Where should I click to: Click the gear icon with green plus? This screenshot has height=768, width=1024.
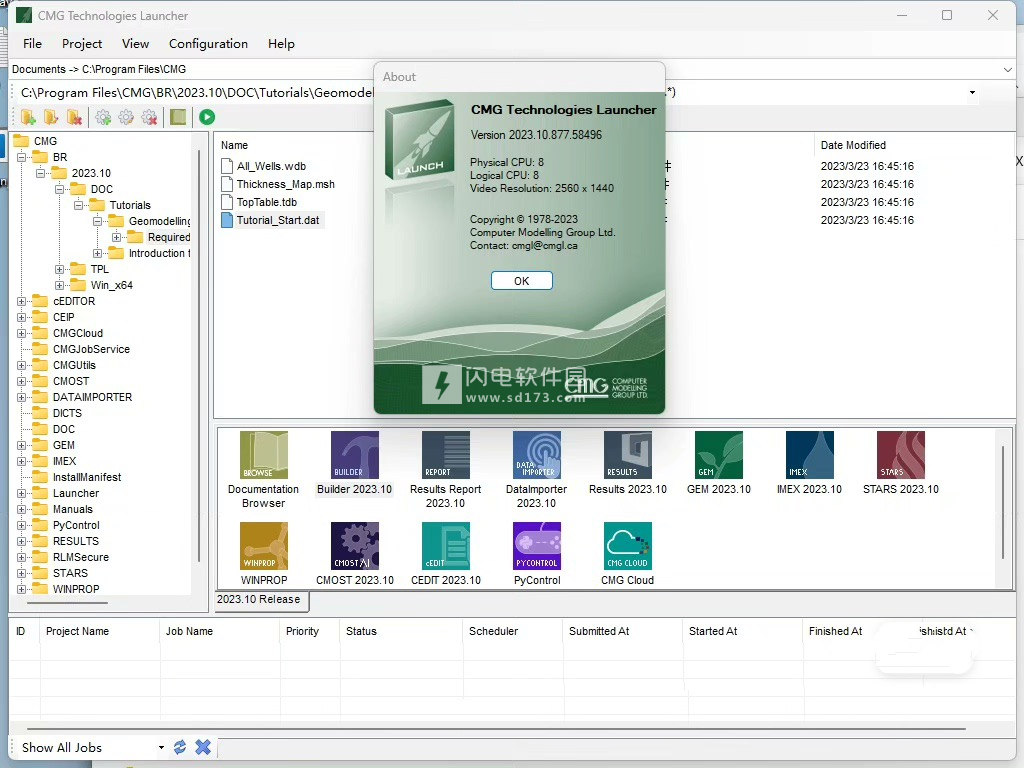click(x=103, y=118)
